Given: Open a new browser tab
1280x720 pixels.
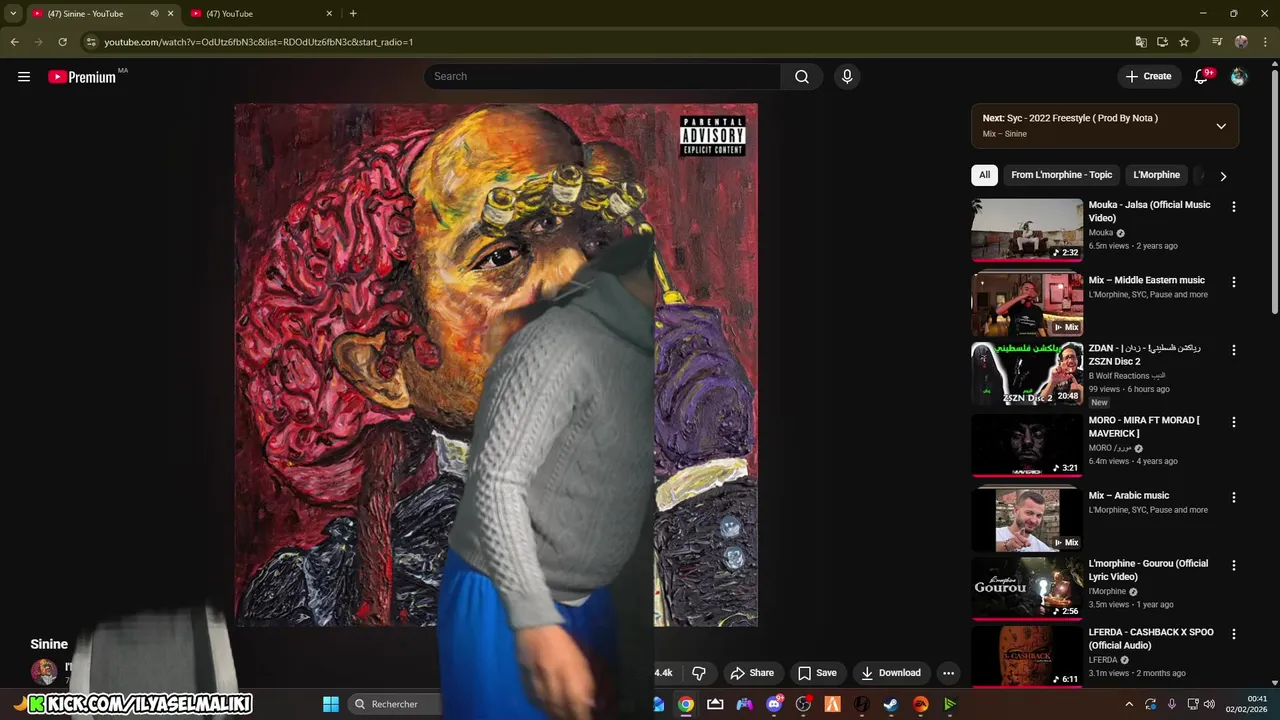Looking at the screenshot, I should click(353, 14).
